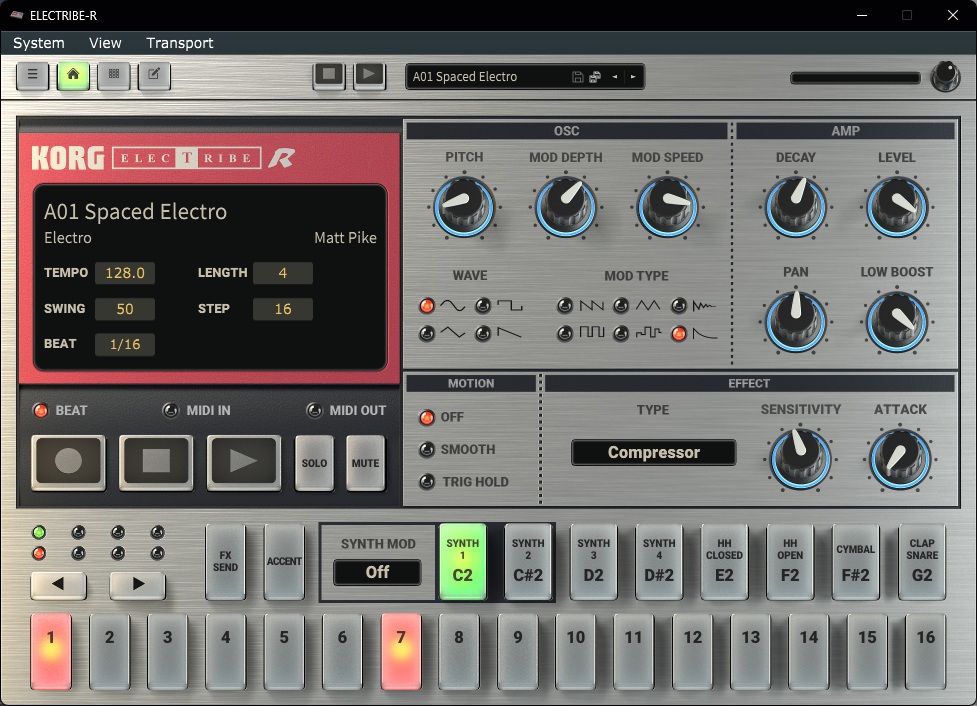Choose the square mod type

pos(565,333)
